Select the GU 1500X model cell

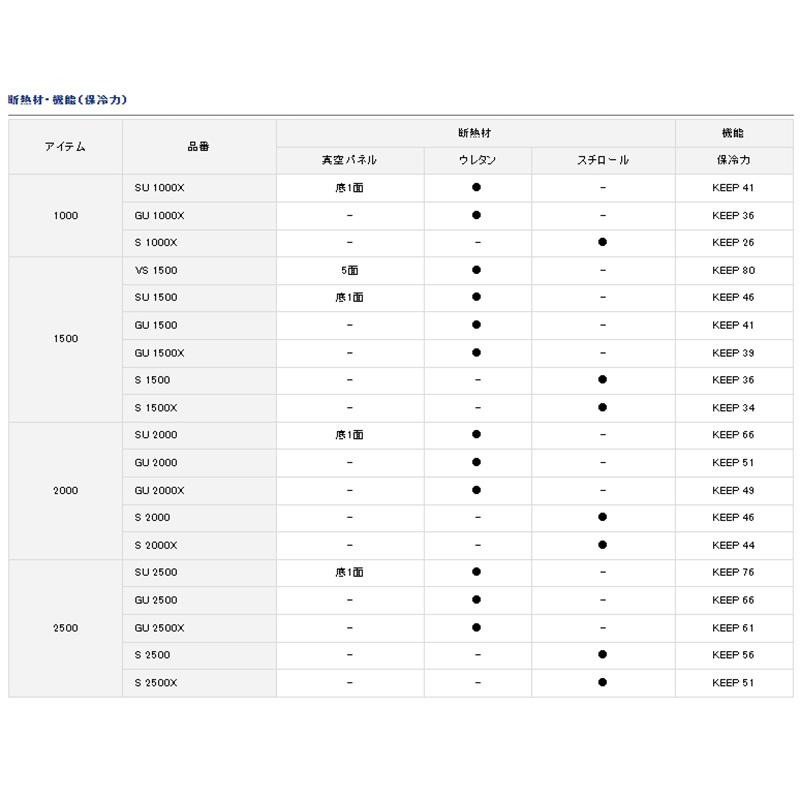[159, 353]
